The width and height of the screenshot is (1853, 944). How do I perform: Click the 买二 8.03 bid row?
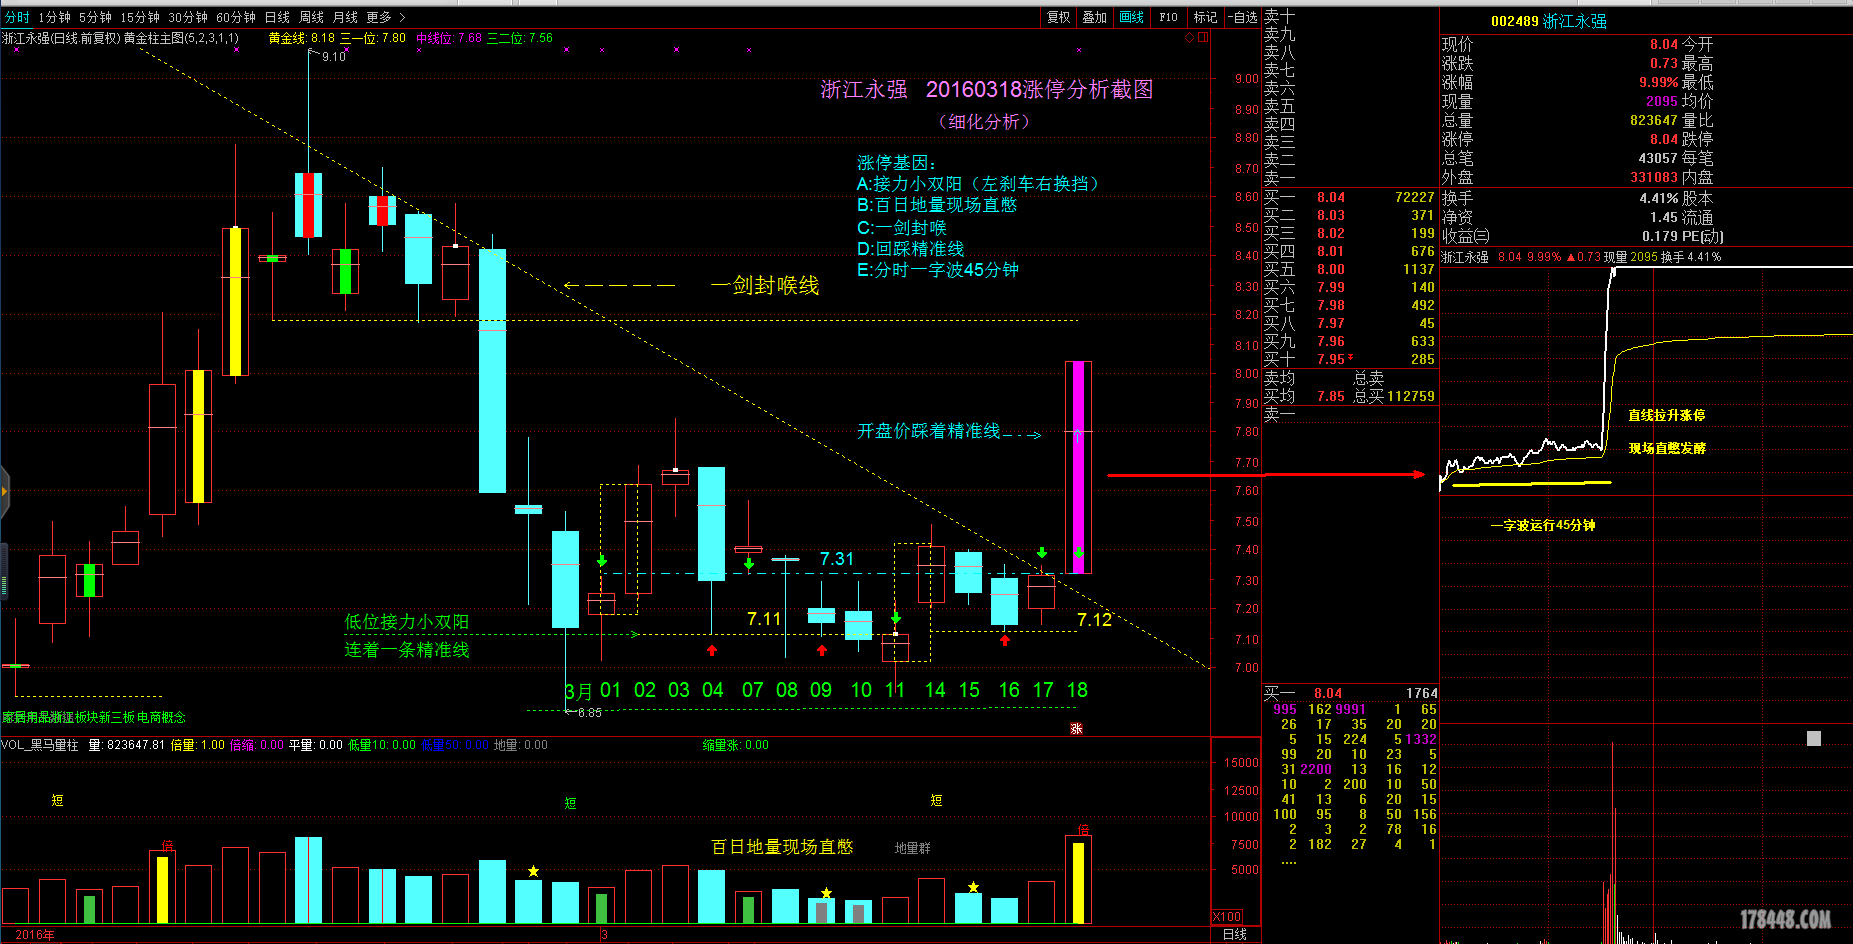[1349, 215]
